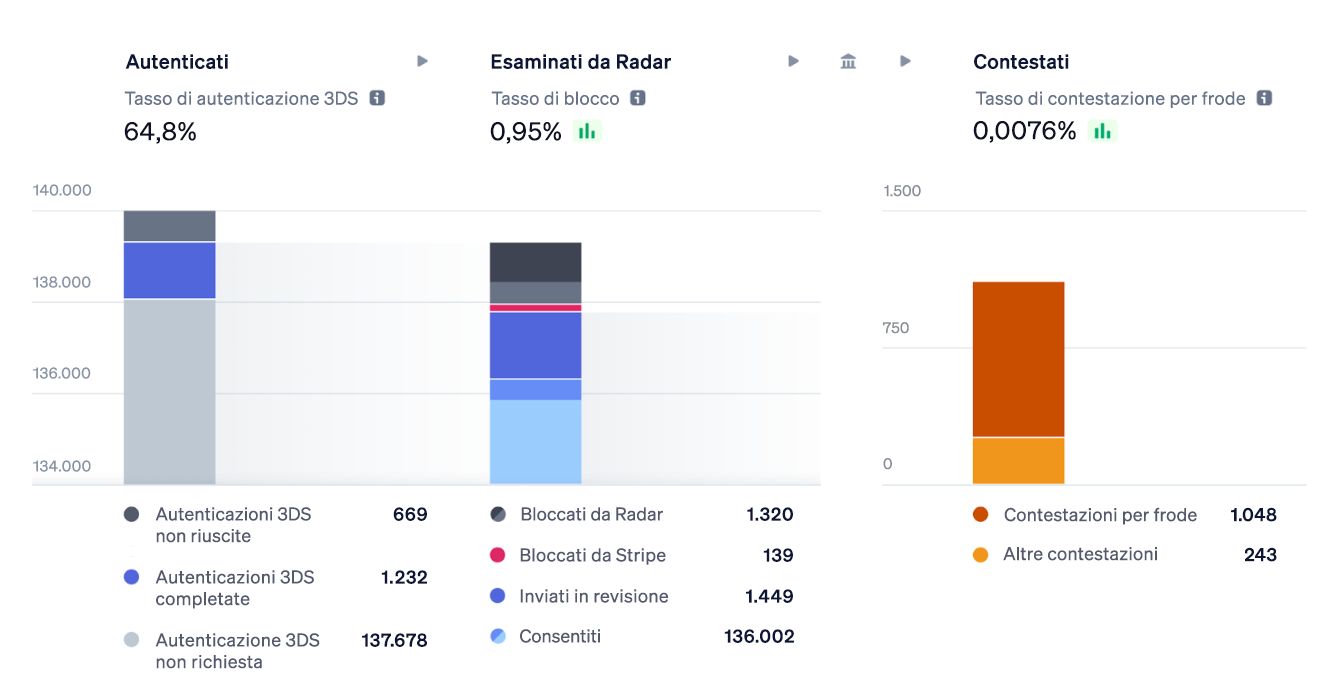This screenshot has width=1342, height=686.
Task: Click dark orange fraud disputes bar segment
Action: tap(1018, 359)
